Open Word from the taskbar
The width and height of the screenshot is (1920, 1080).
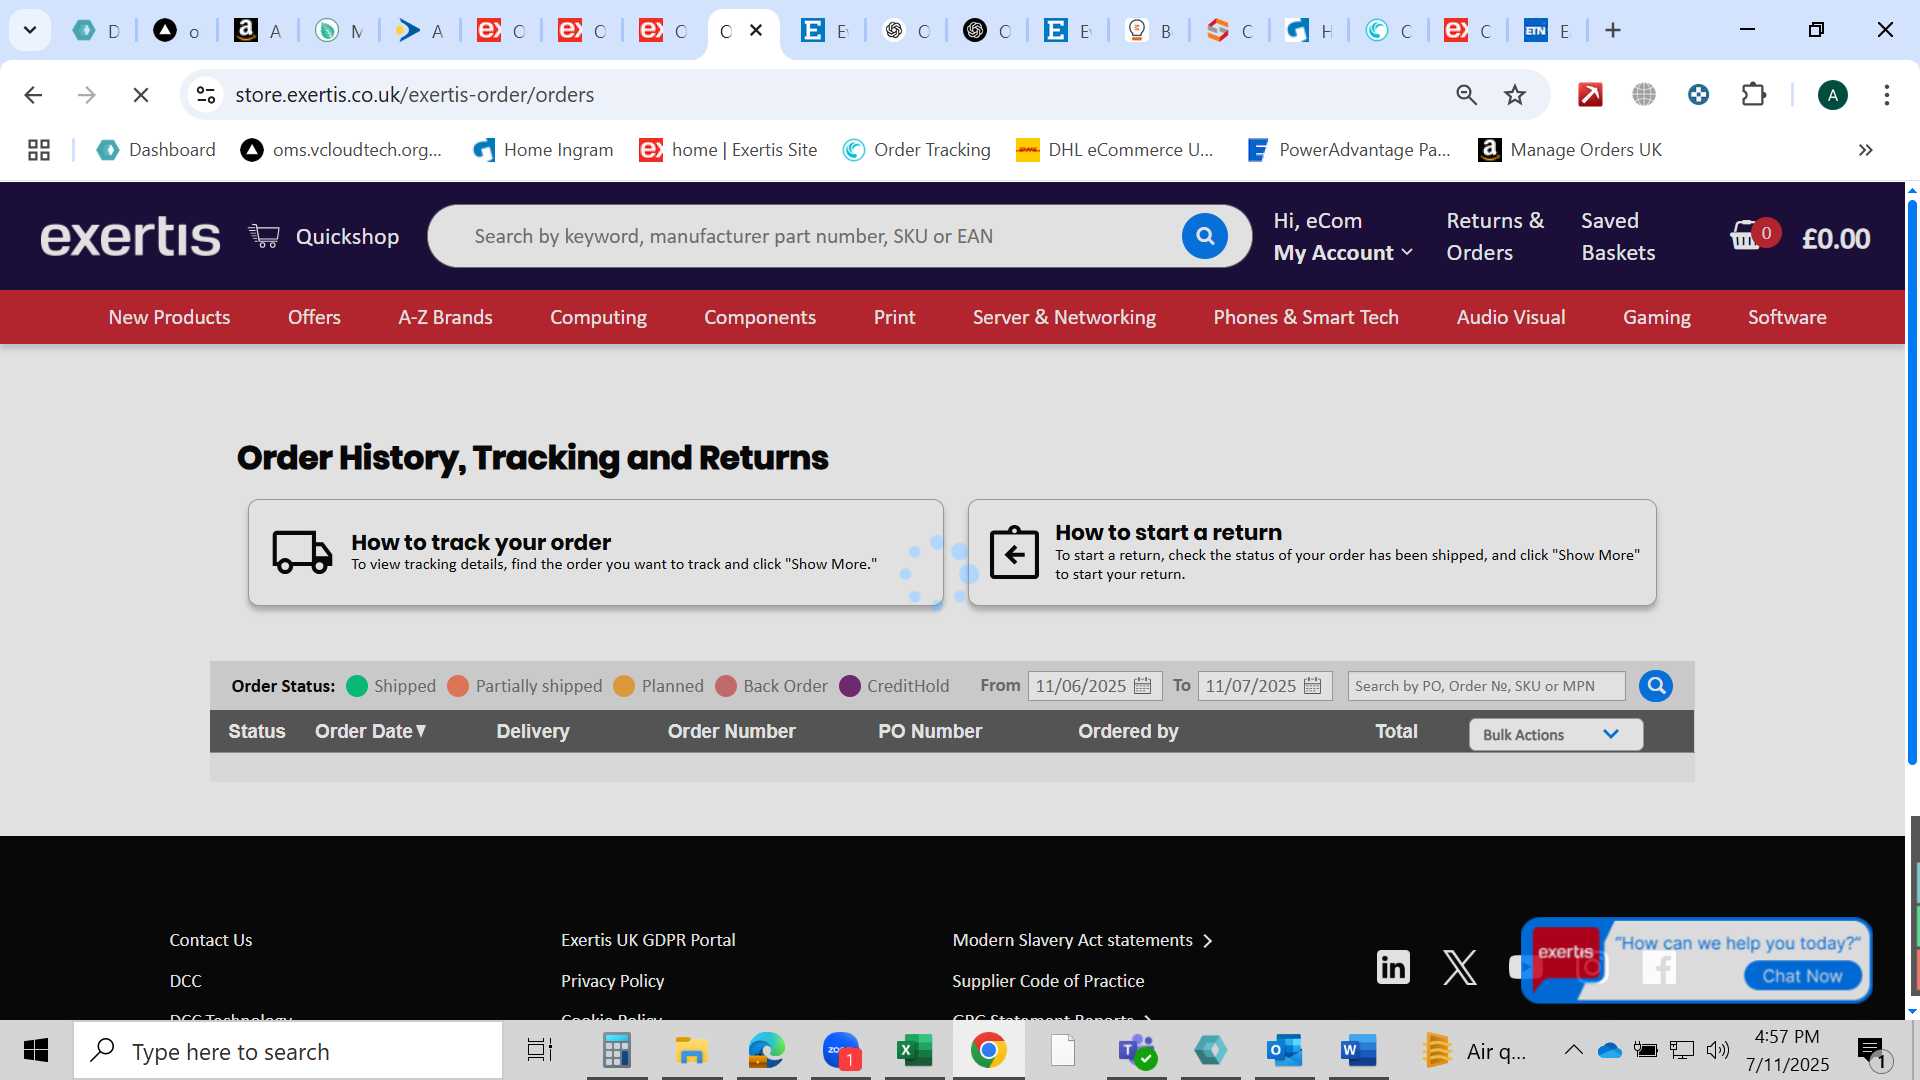[1358, 1051]
